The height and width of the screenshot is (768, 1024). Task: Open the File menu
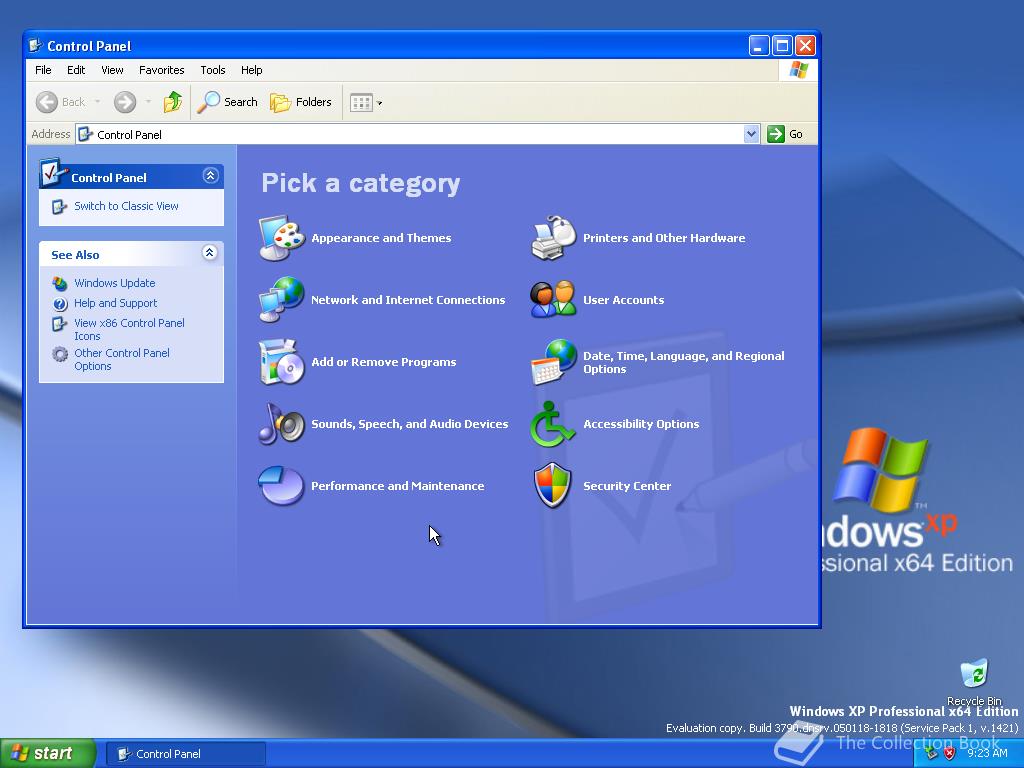coord(43,70)
